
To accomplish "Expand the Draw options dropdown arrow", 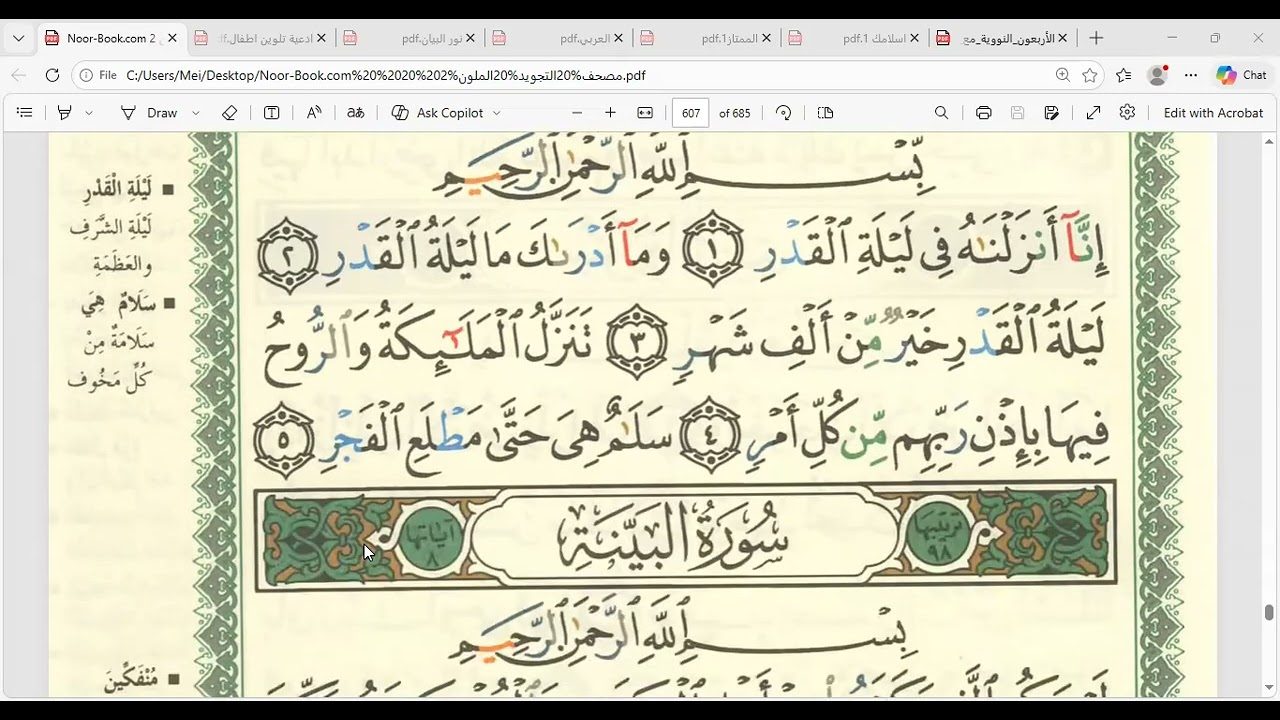I will click(196, 113).
